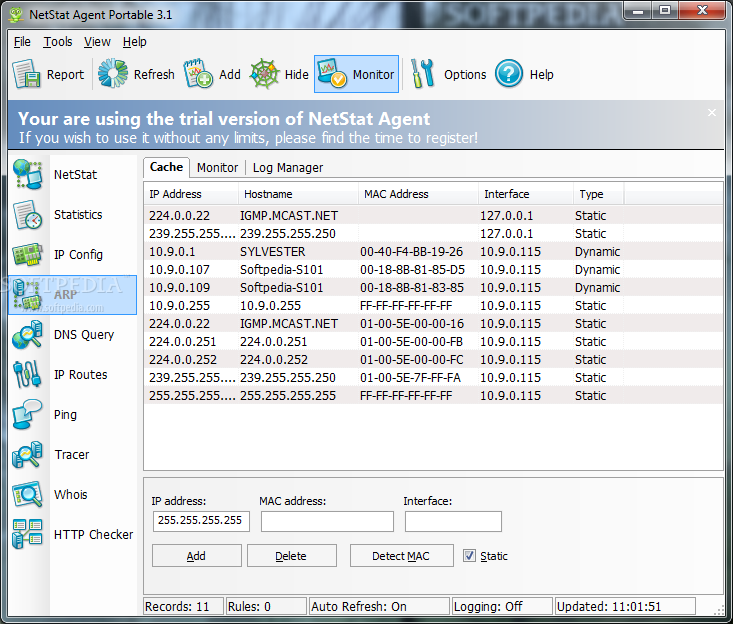Toggle the Static checkbox
The height and width of the screenshot is (624, 733).
tap(469, 556)
